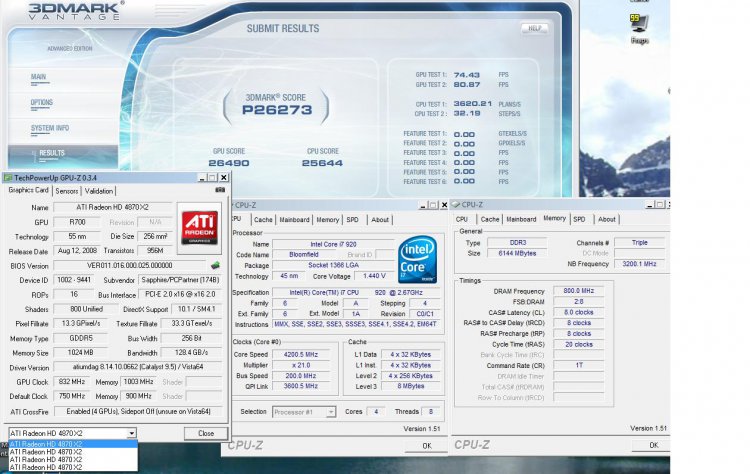The height and width of the screenshot is (474, 750).
Task: Open the About tab in the processor CPU-Z window
Action: point(380,220)
